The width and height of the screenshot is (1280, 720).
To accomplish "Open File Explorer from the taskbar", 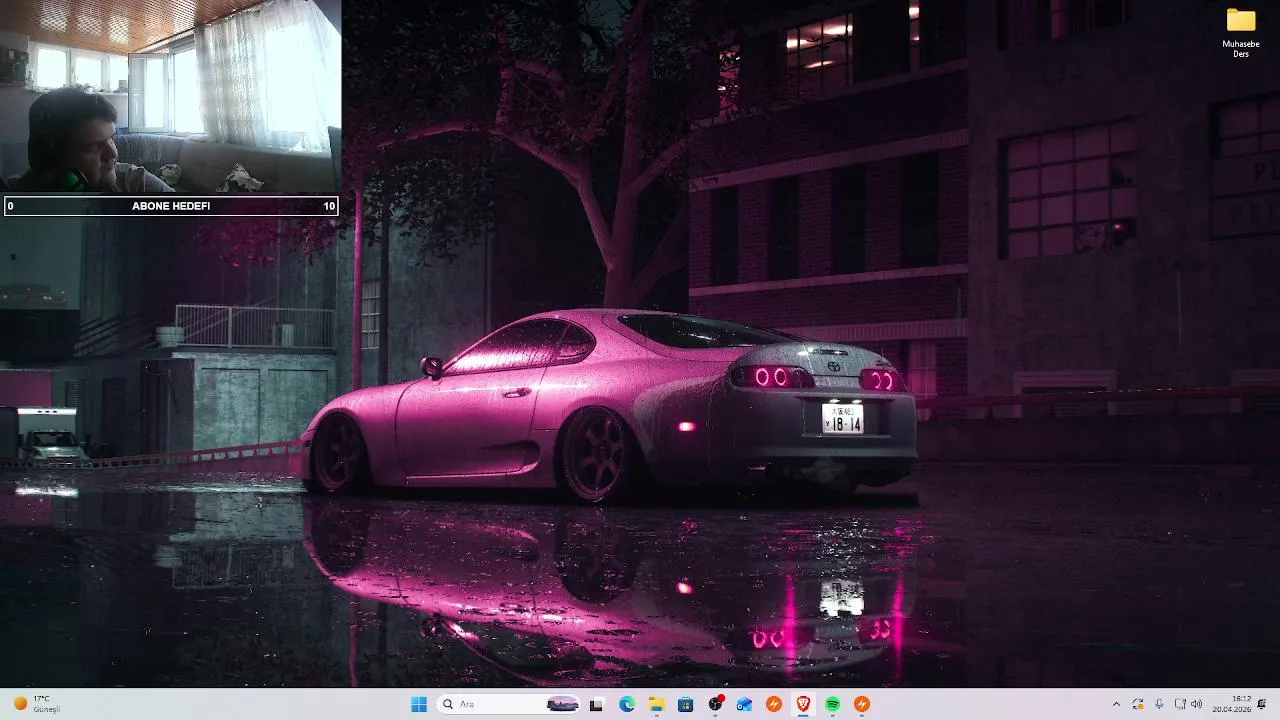I will pyautogui.click(x=656, y=704).
